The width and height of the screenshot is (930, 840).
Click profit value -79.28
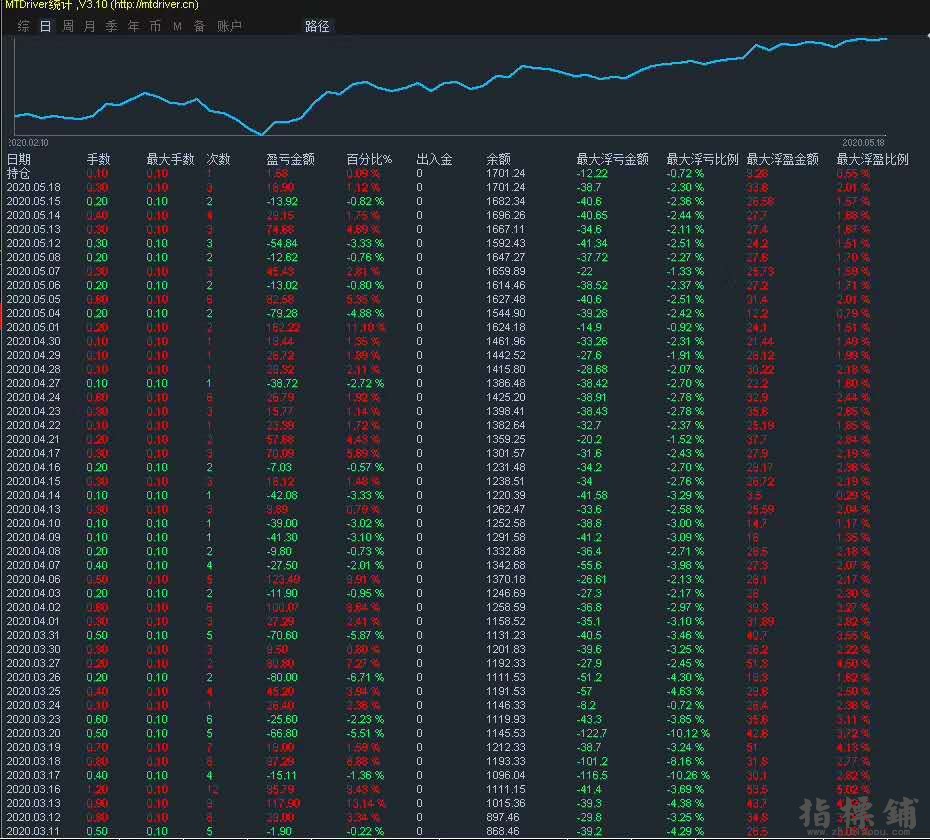pyautogui.click(x=282, y=313)
